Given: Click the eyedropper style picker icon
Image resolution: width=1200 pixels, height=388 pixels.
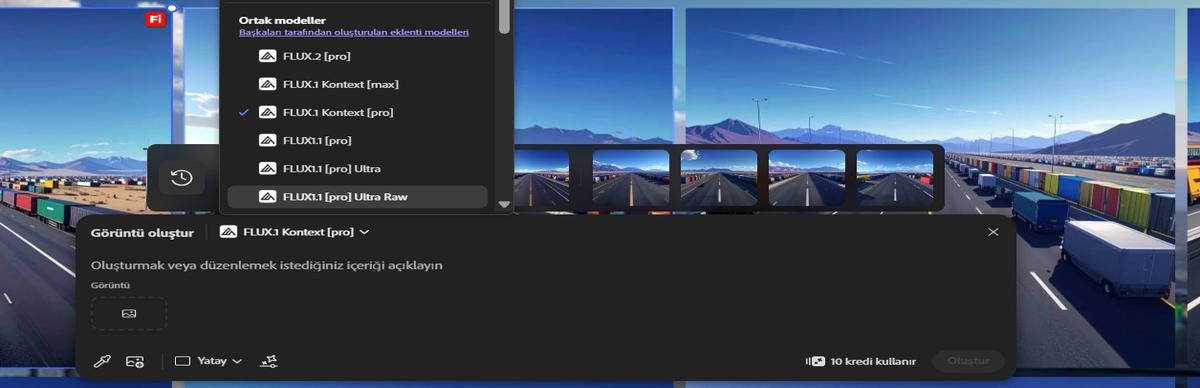Looking at the screenshot, I should pyautogui.click(x=101, y=361).
